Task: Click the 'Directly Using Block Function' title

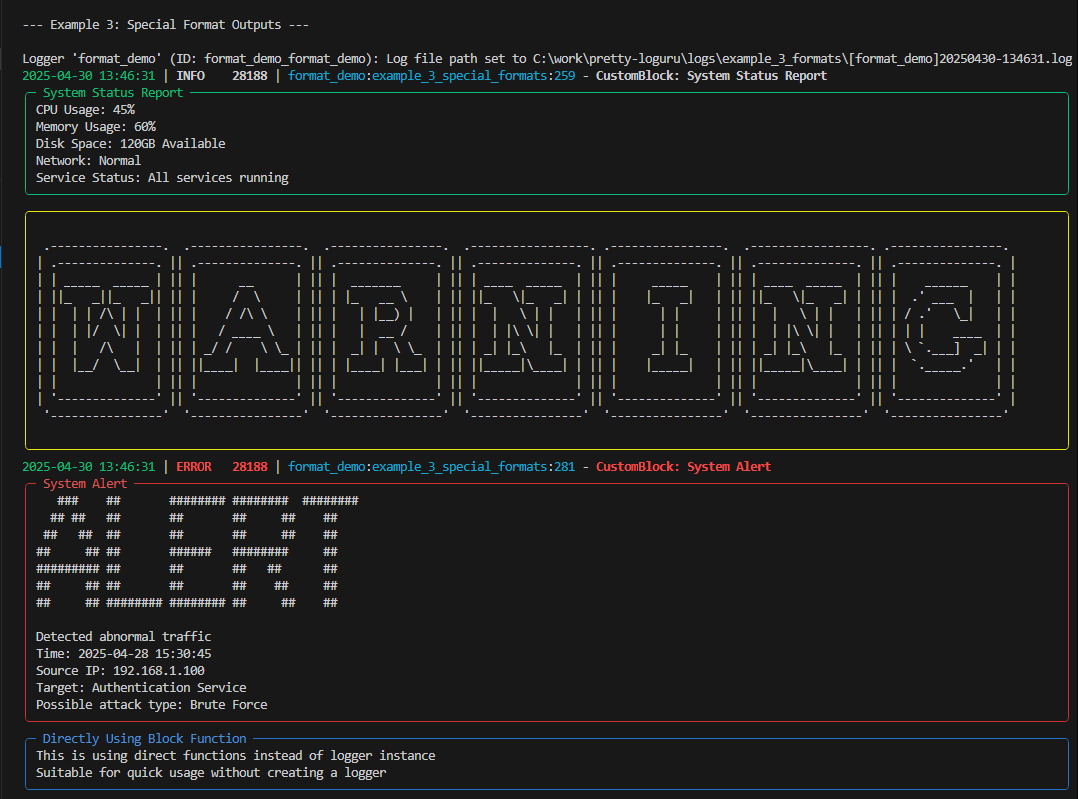Action: 144,738
